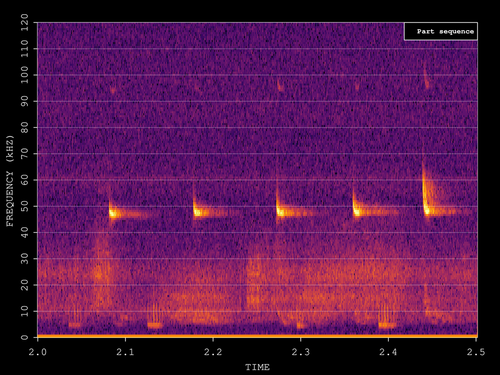Select the 50 kHz frequency label
500x375 pixels.
tap(25, 206)
